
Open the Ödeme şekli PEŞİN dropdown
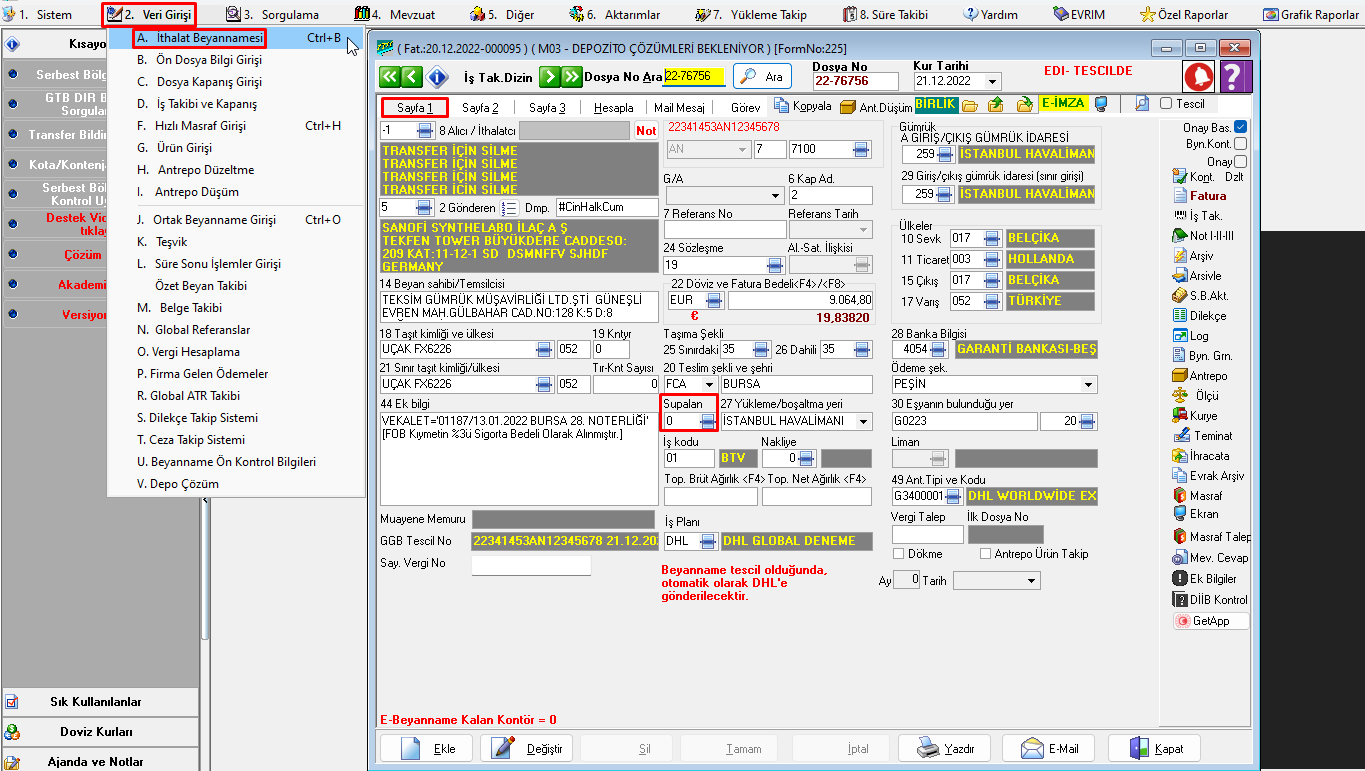[x=1088, y=385]
